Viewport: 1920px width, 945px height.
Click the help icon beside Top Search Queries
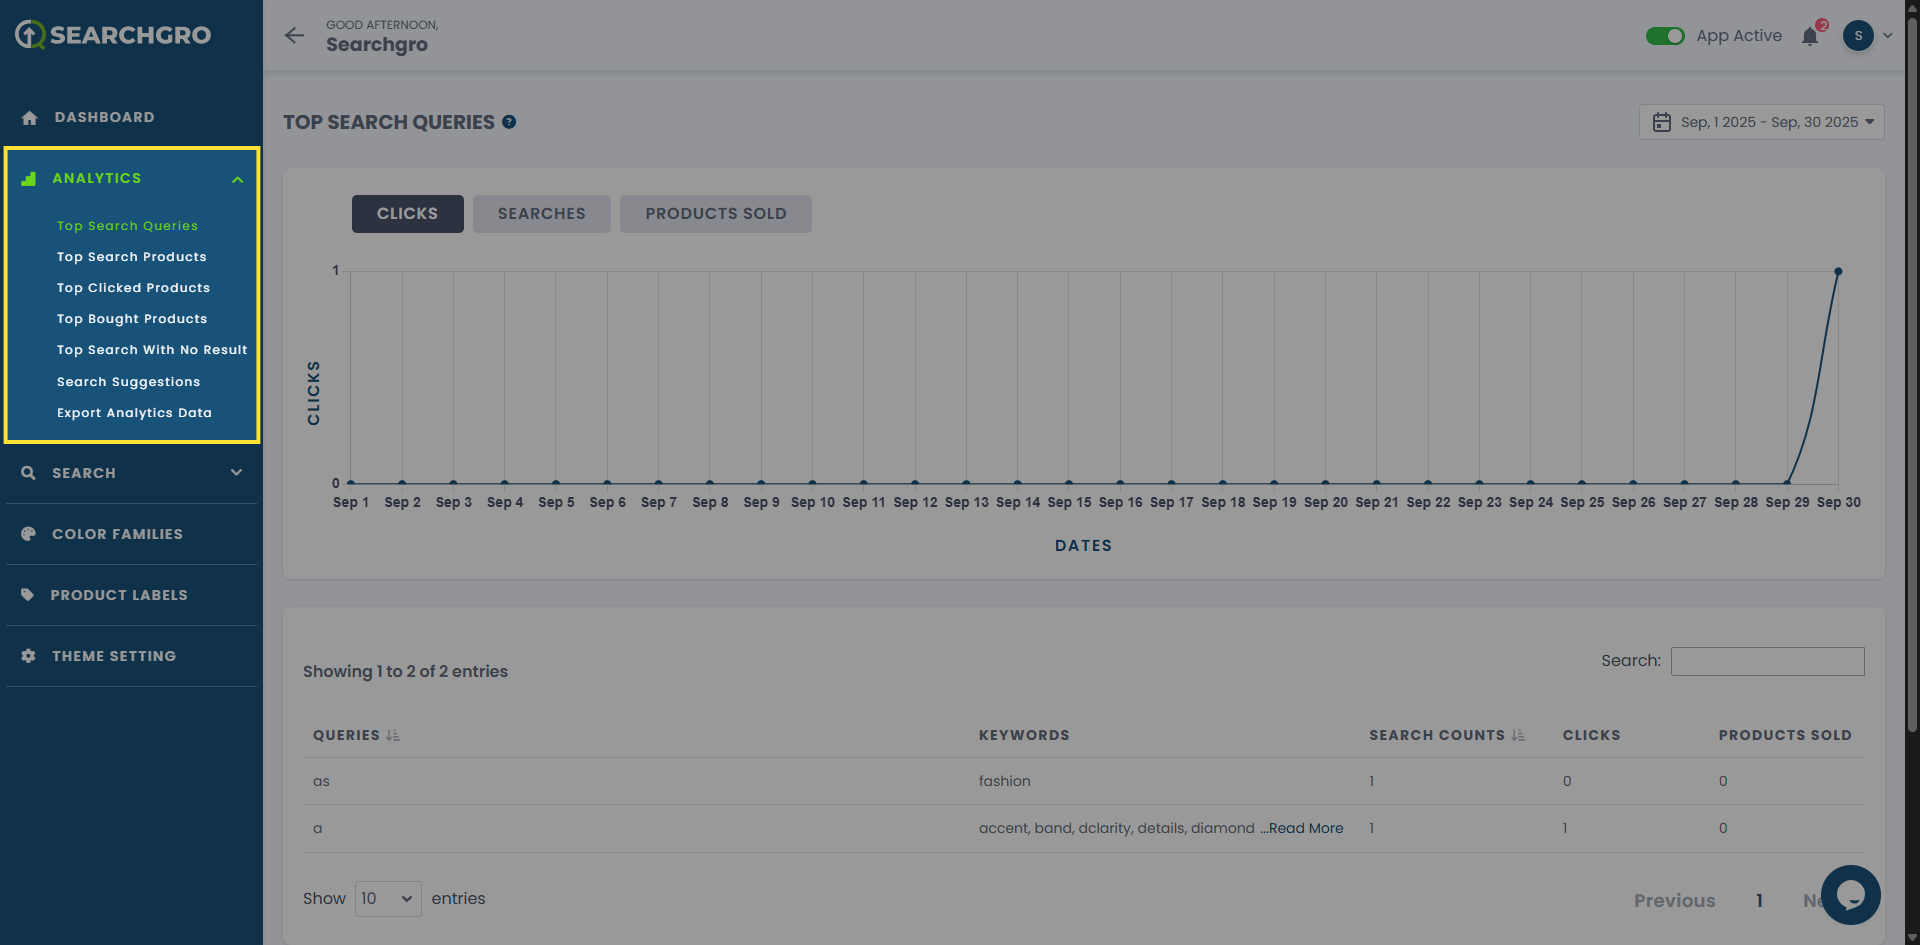pos(509,122)
